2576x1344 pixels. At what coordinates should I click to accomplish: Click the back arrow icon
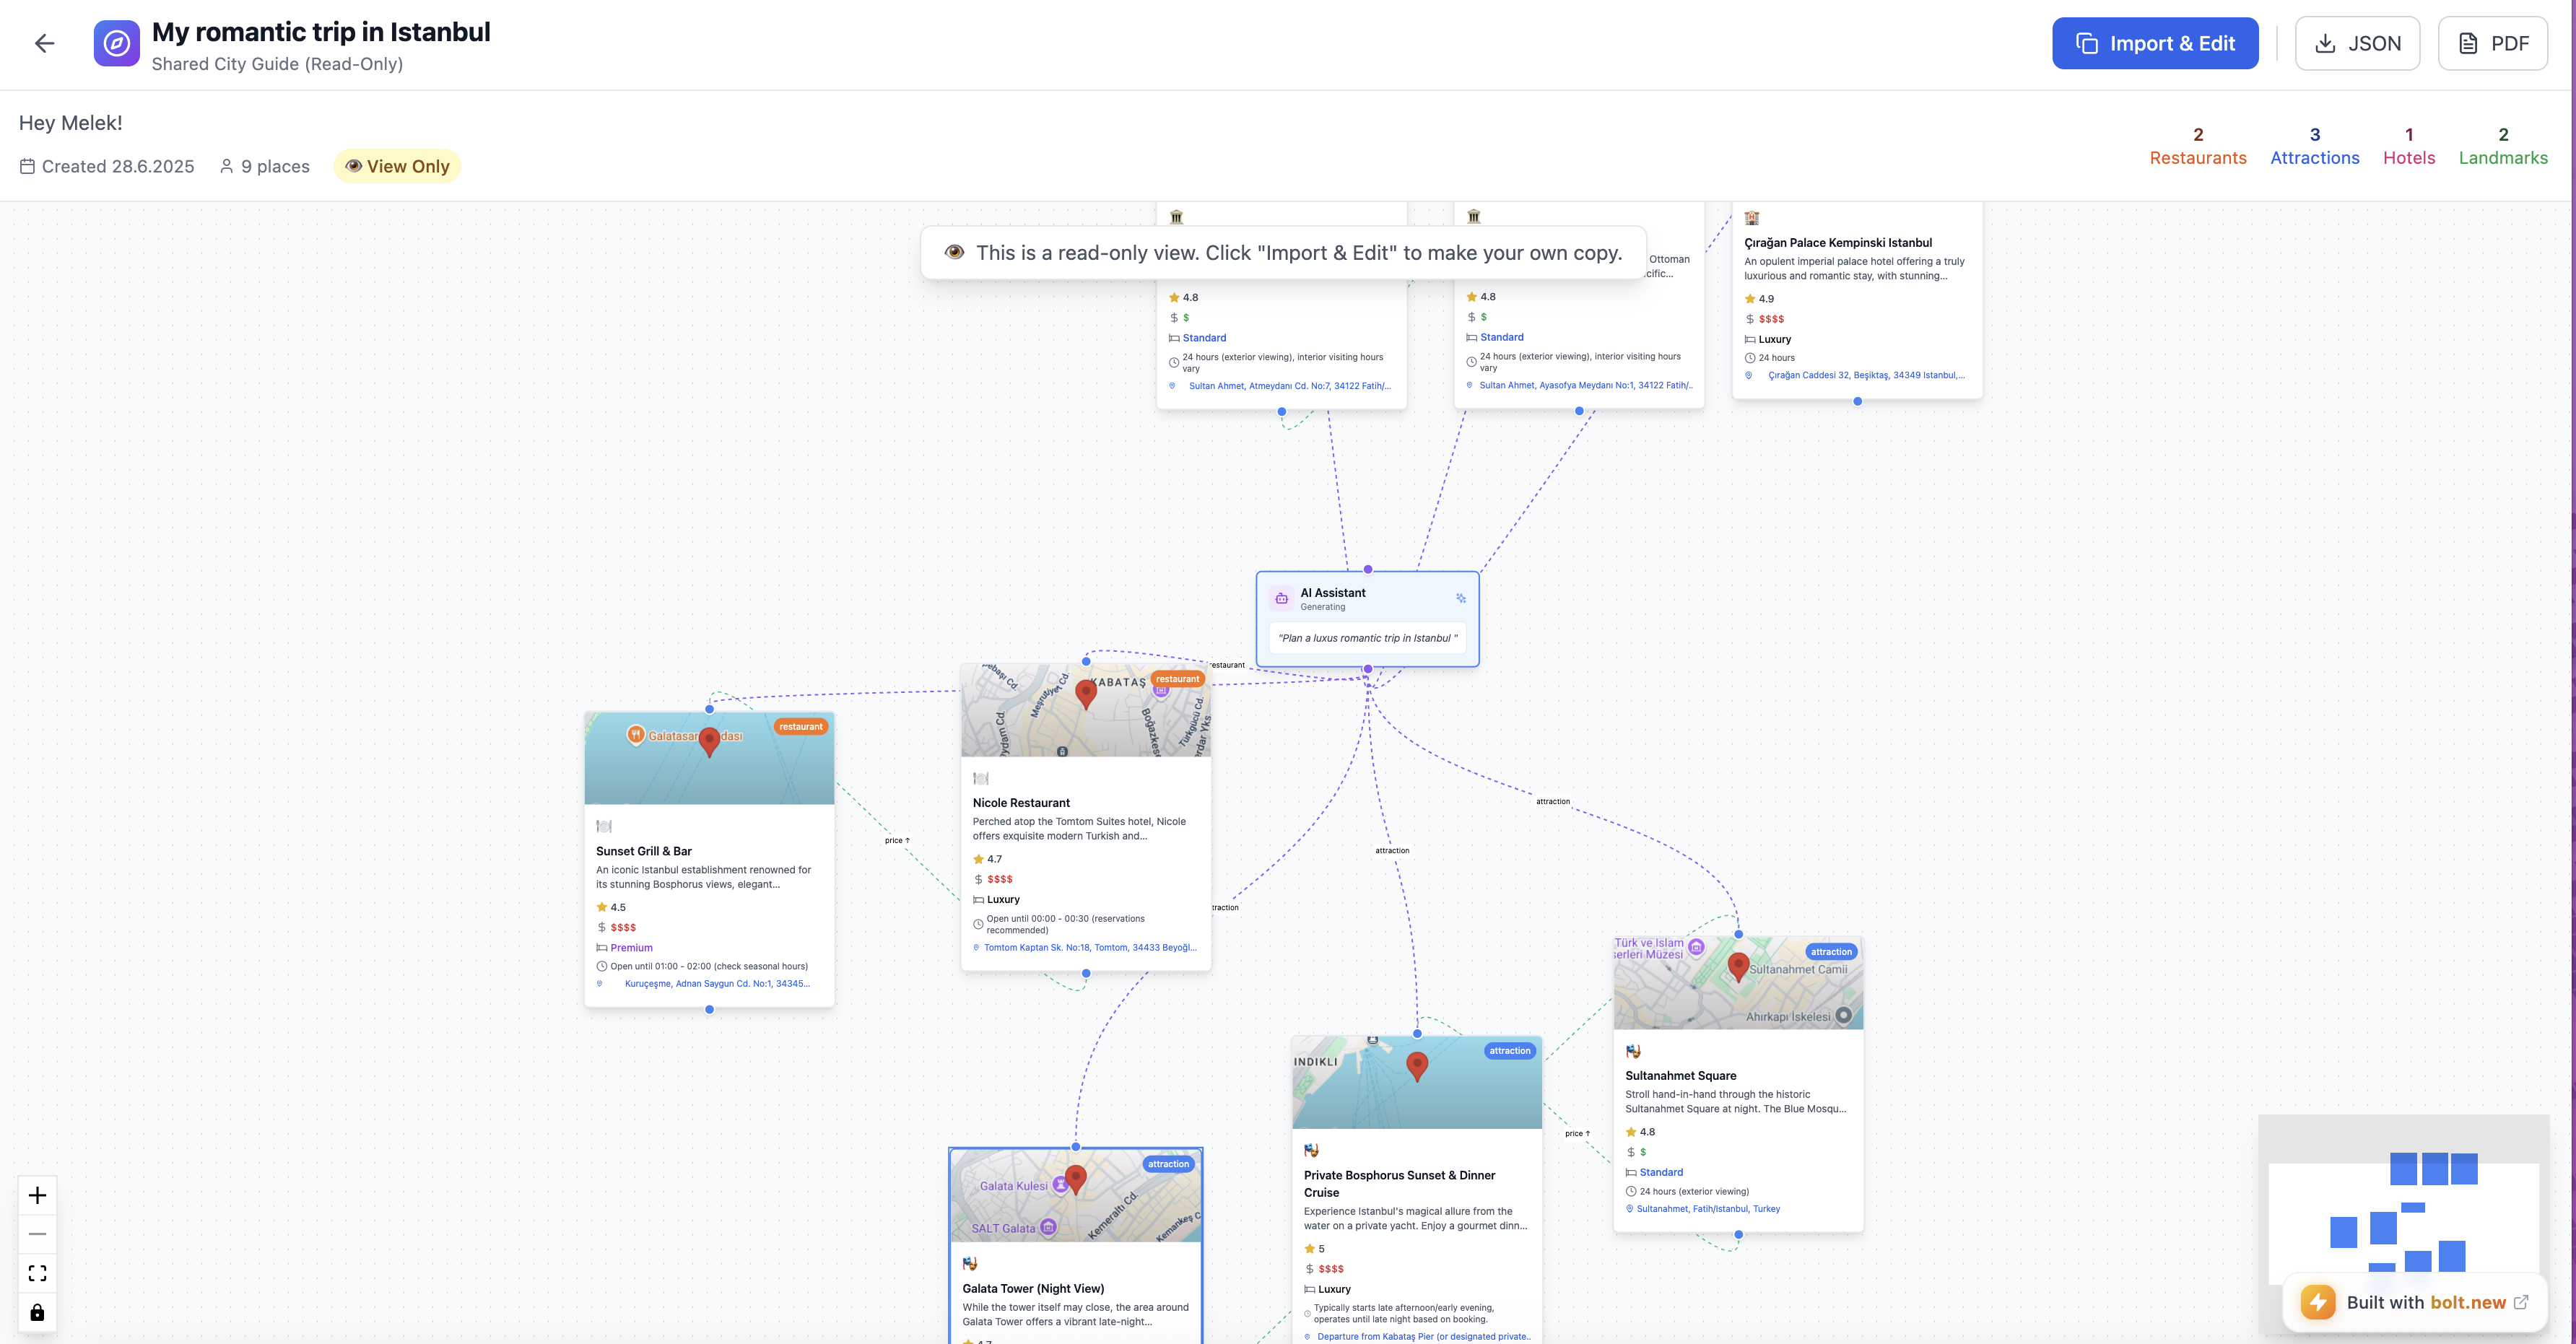coord(44,43)
